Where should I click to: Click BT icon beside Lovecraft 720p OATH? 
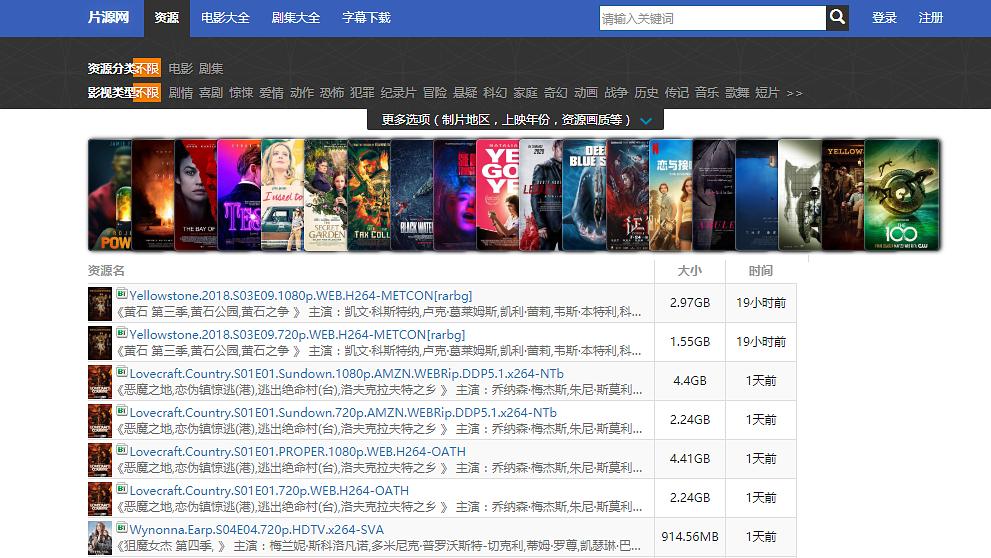coord(122,489)
